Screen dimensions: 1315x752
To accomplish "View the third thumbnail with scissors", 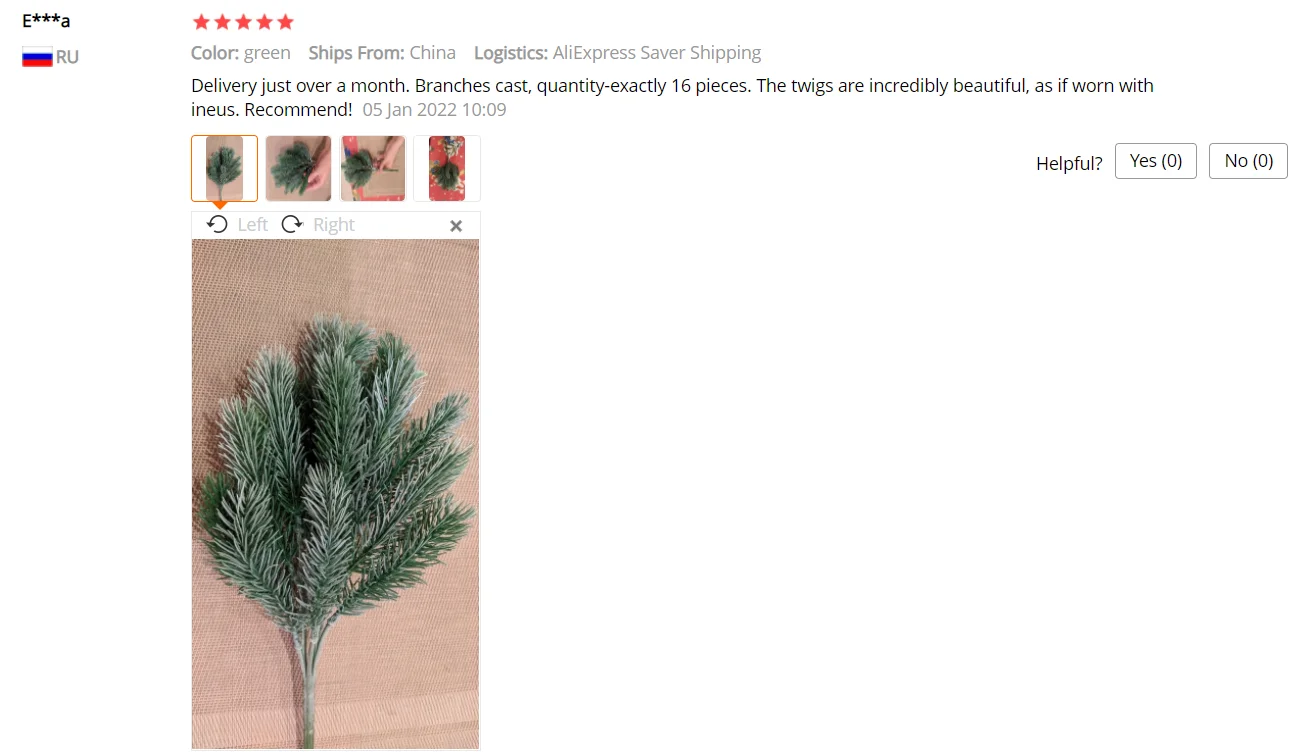I will point(372,168).
